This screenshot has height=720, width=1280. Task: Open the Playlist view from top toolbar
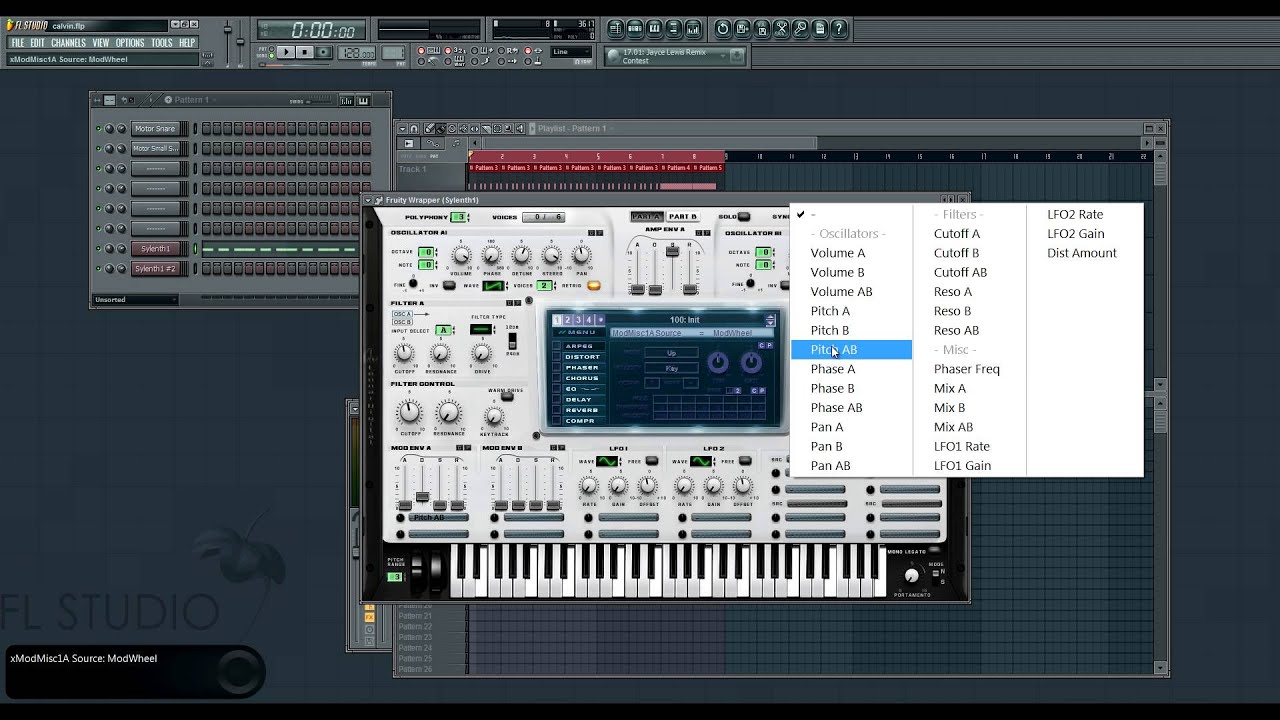pos(615,28)
